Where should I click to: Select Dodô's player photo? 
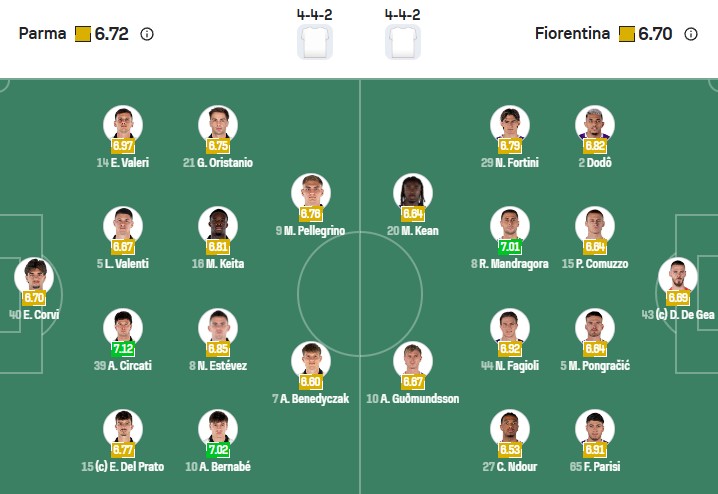595,124
